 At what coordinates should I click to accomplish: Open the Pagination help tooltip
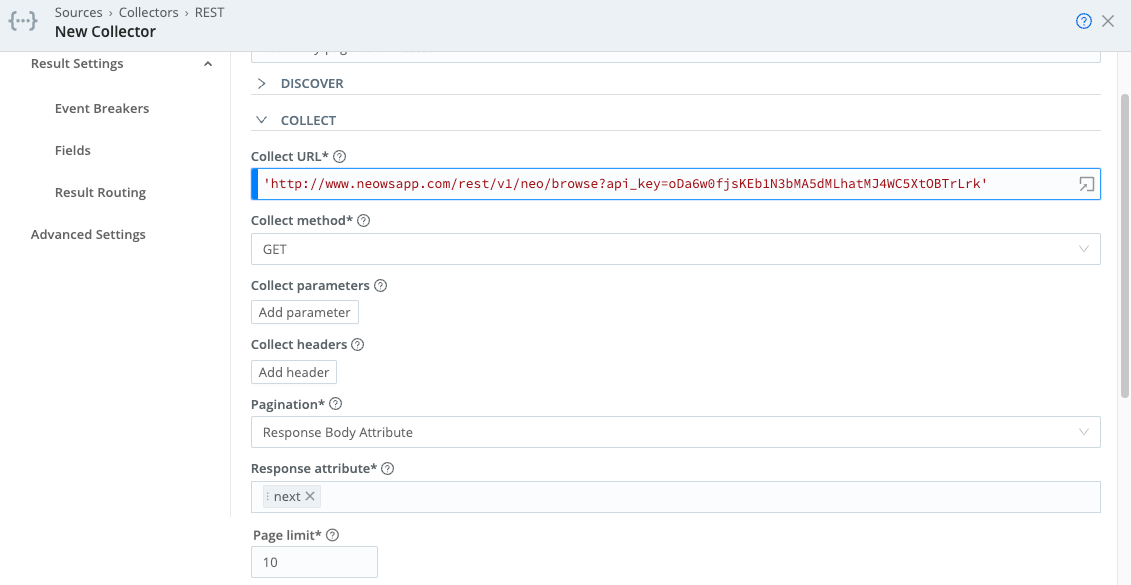tap(334, 403)
